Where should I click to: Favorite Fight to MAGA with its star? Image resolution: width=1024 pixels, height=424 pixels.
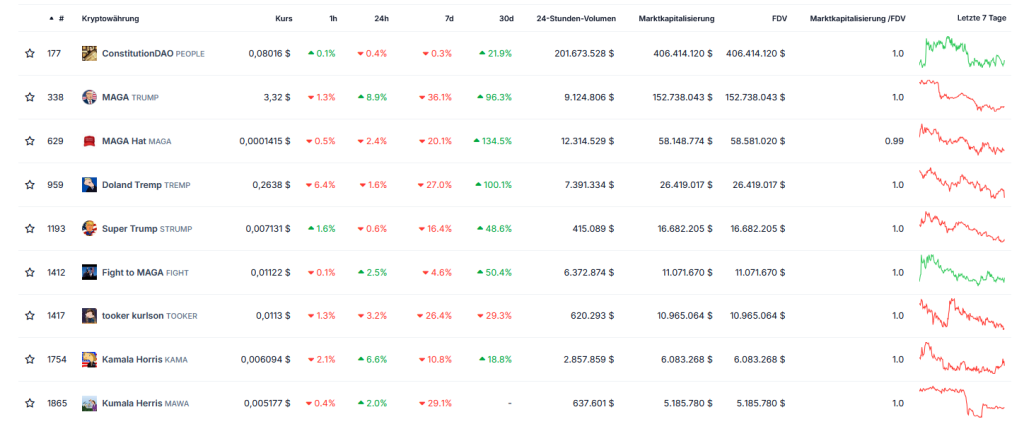point(29,272)
